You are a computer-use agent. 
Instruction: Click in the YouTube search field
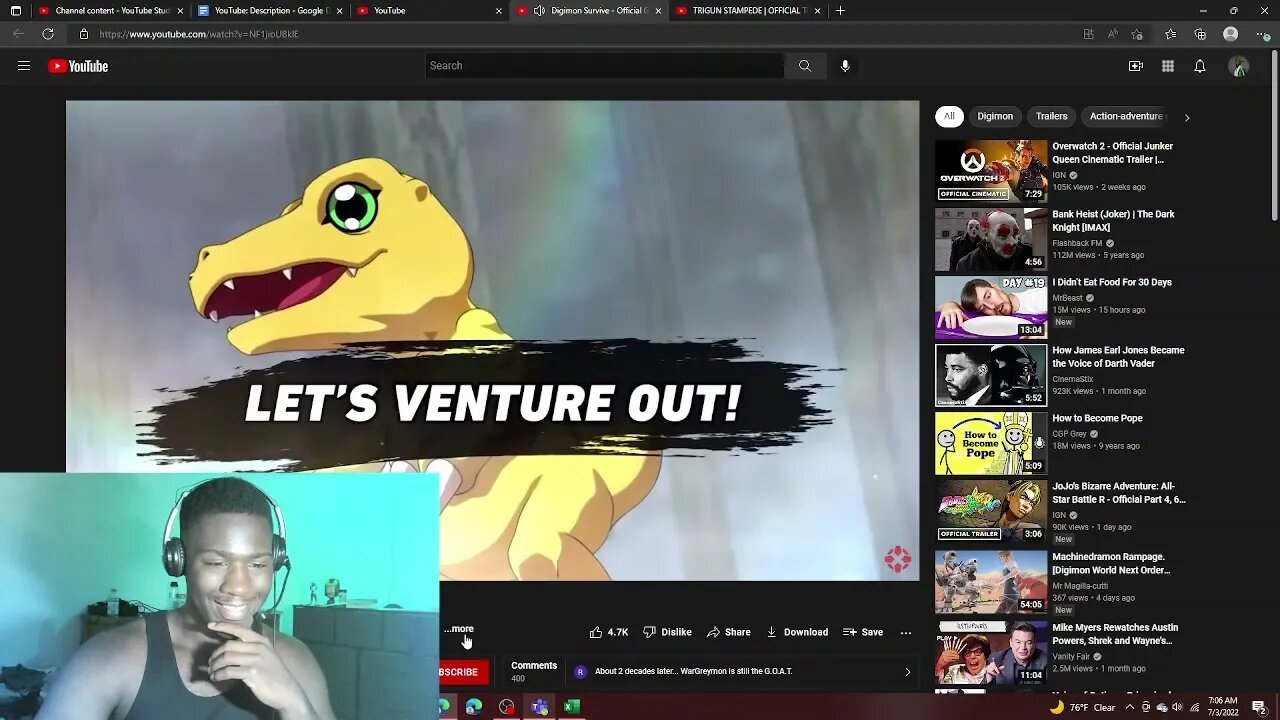point(604,66)
